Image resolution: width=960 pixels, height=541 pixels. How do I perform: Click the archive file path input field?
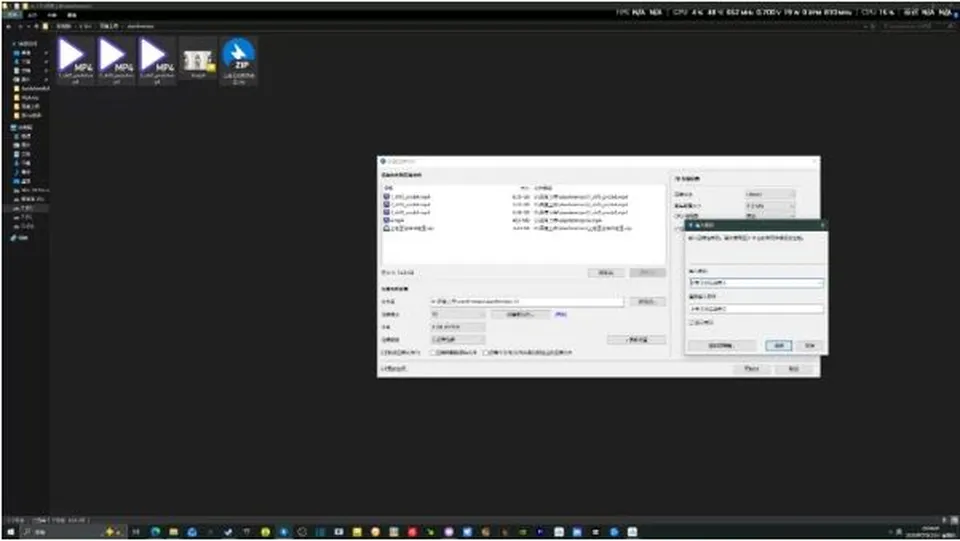(x=527, y=302)
